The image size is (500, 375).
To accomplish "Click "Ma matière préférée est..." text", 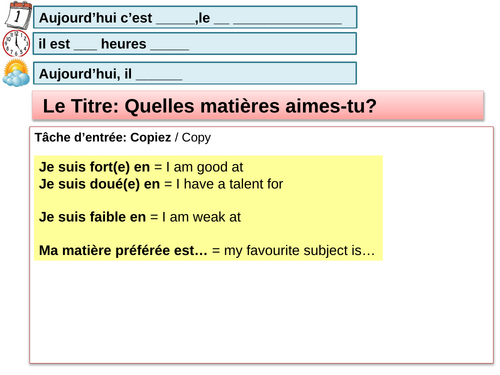I will pyautogui.click(x=123, y=250).
